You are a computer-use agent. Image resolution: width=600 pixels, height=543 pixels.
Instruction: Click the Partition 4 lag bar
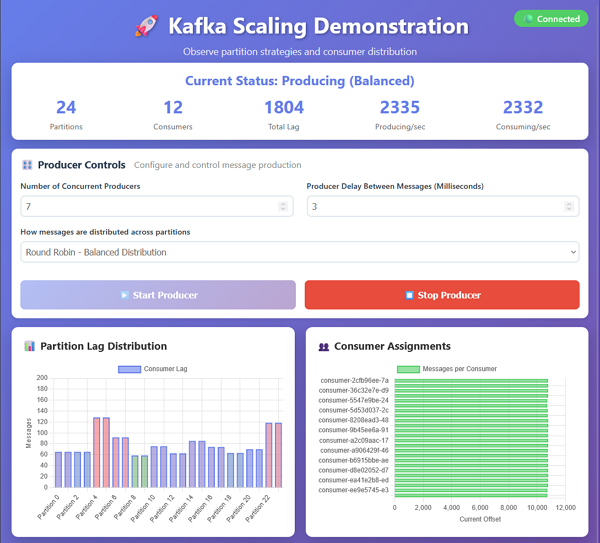coord(97,452)
